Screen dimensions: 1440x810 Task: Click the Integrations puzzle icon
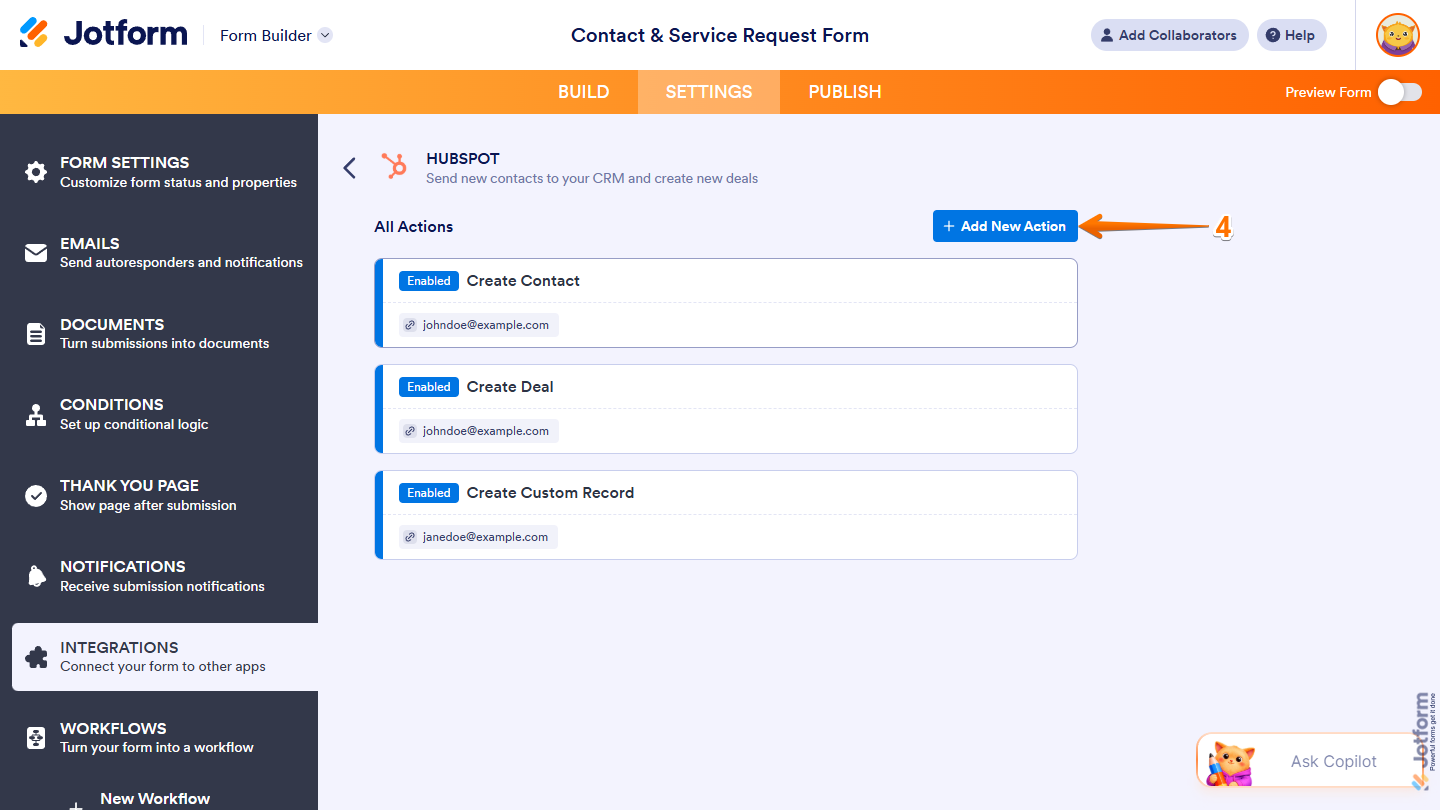tap(36, 657)
